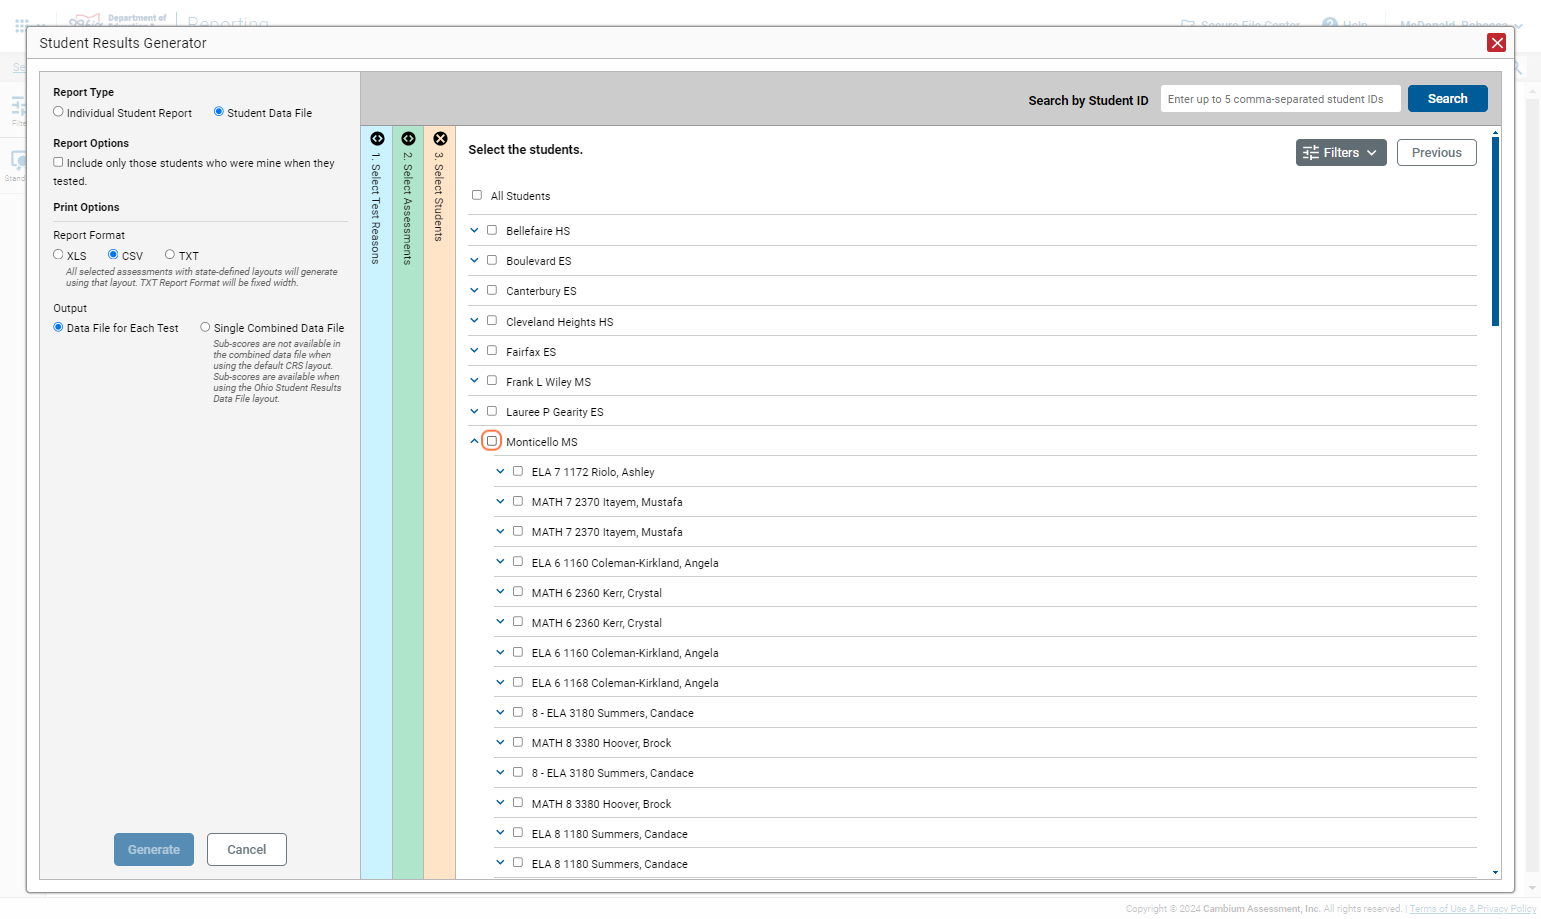Screen dimensions: 1541x919
Task: Expand the Canterbury ES school row
Action: (474, 290)
